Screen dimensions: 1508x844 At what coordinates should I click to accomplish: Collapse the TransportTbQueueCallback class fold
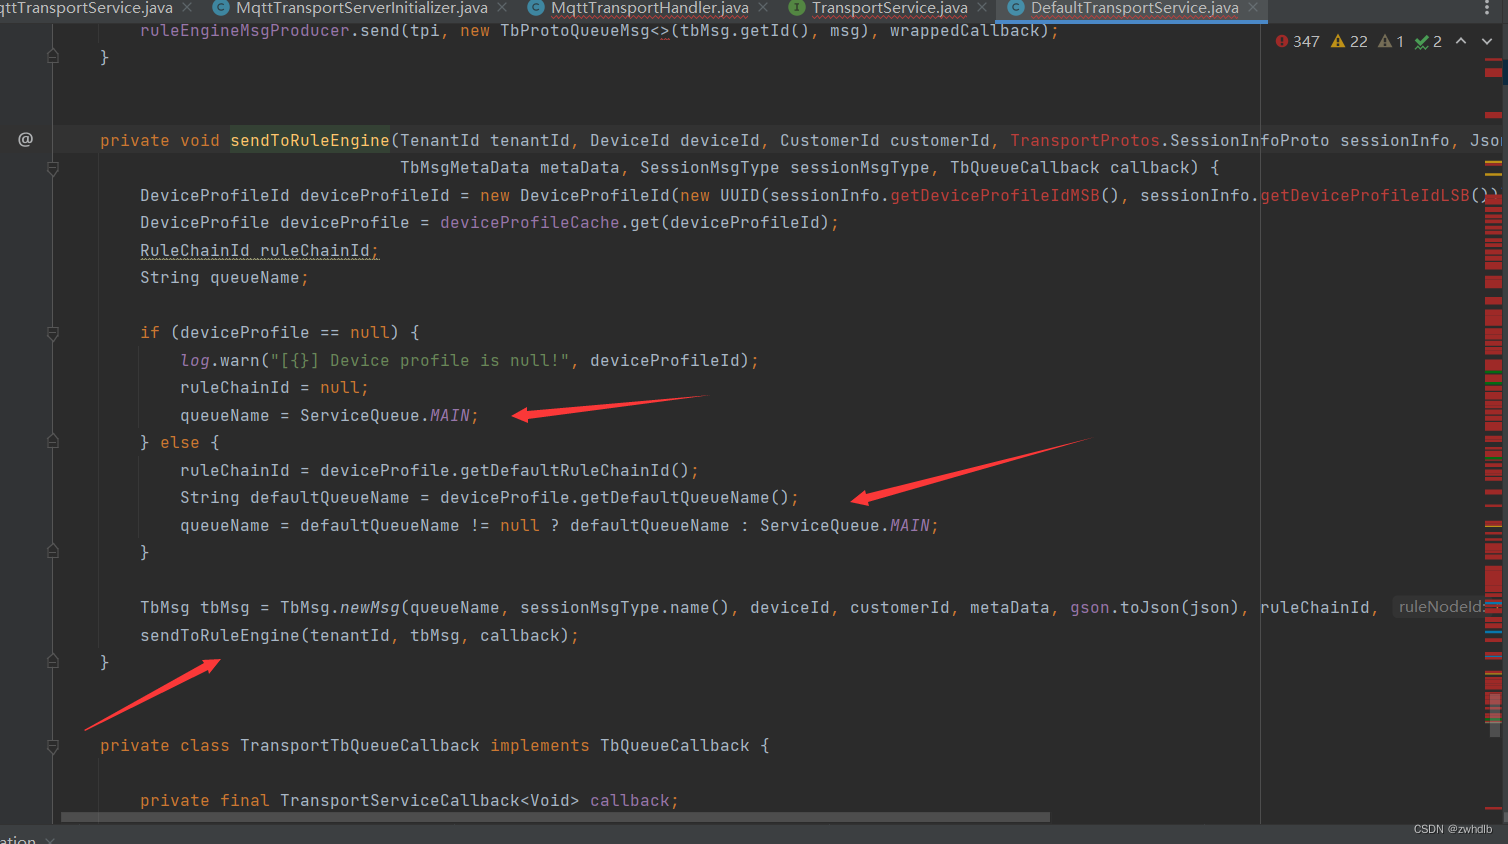click(x=53, y=745)
